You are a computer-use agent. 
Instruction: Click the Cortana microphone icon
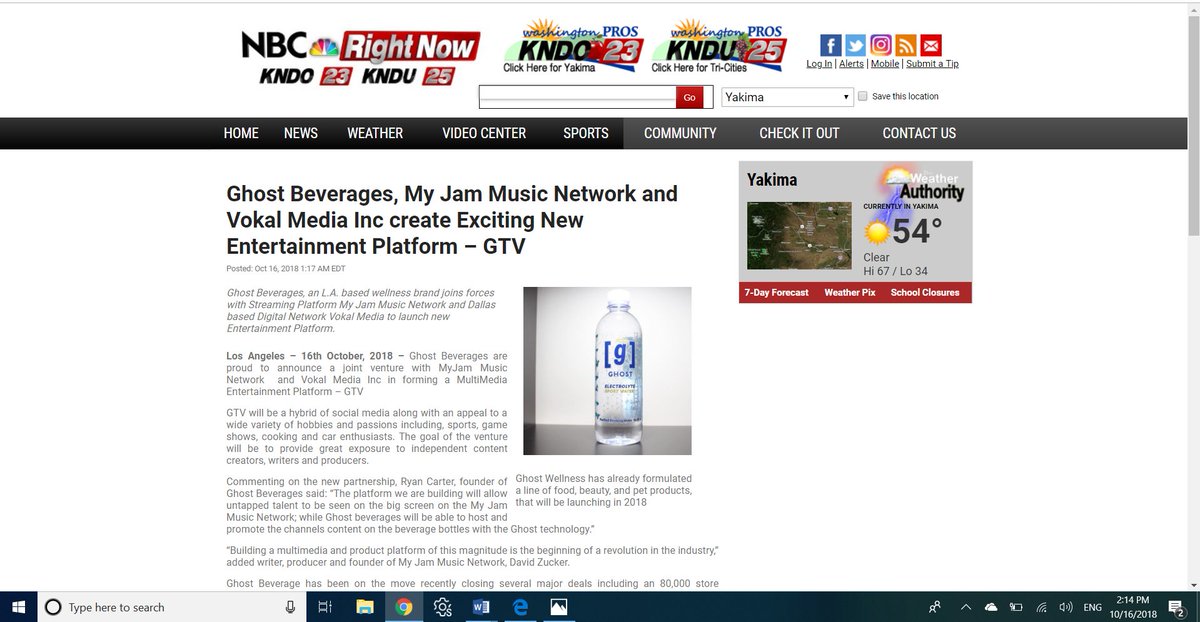coord(290,607)
